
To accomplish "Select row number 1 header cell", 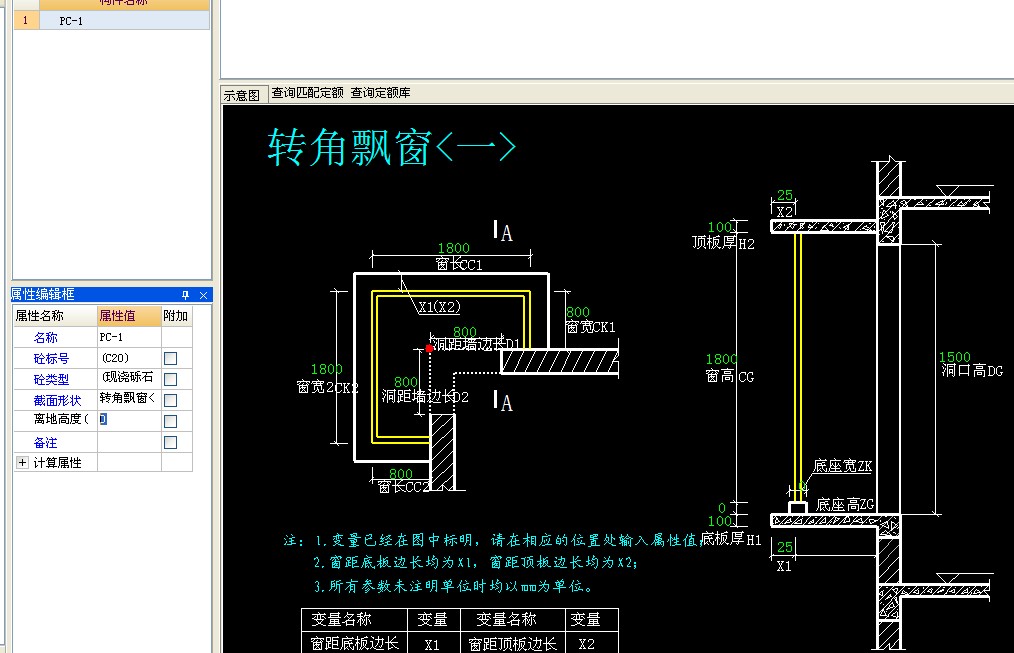I will point(26,21).
